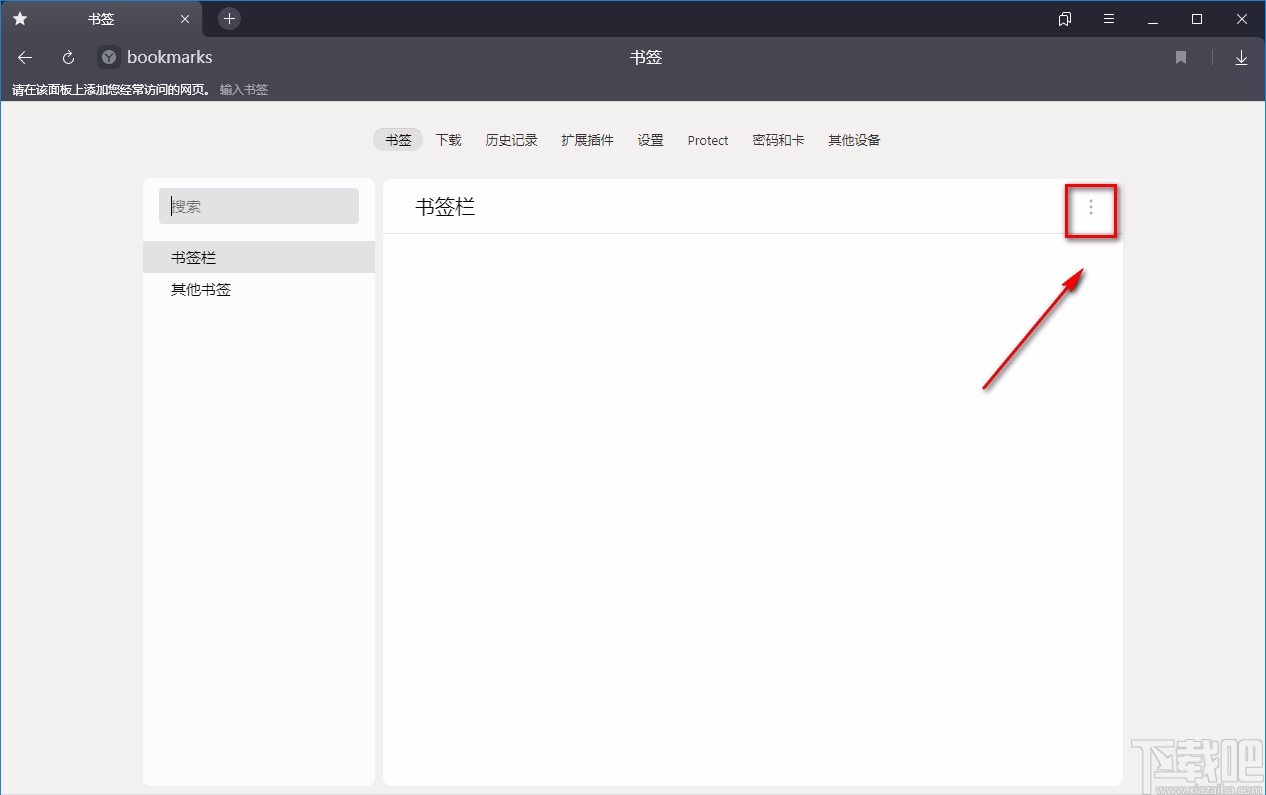Image resolution: width=1266 pixels, height=795 pixels.
Task: Click the site badge beside the bookmarks address
Action: click(107, 57)
